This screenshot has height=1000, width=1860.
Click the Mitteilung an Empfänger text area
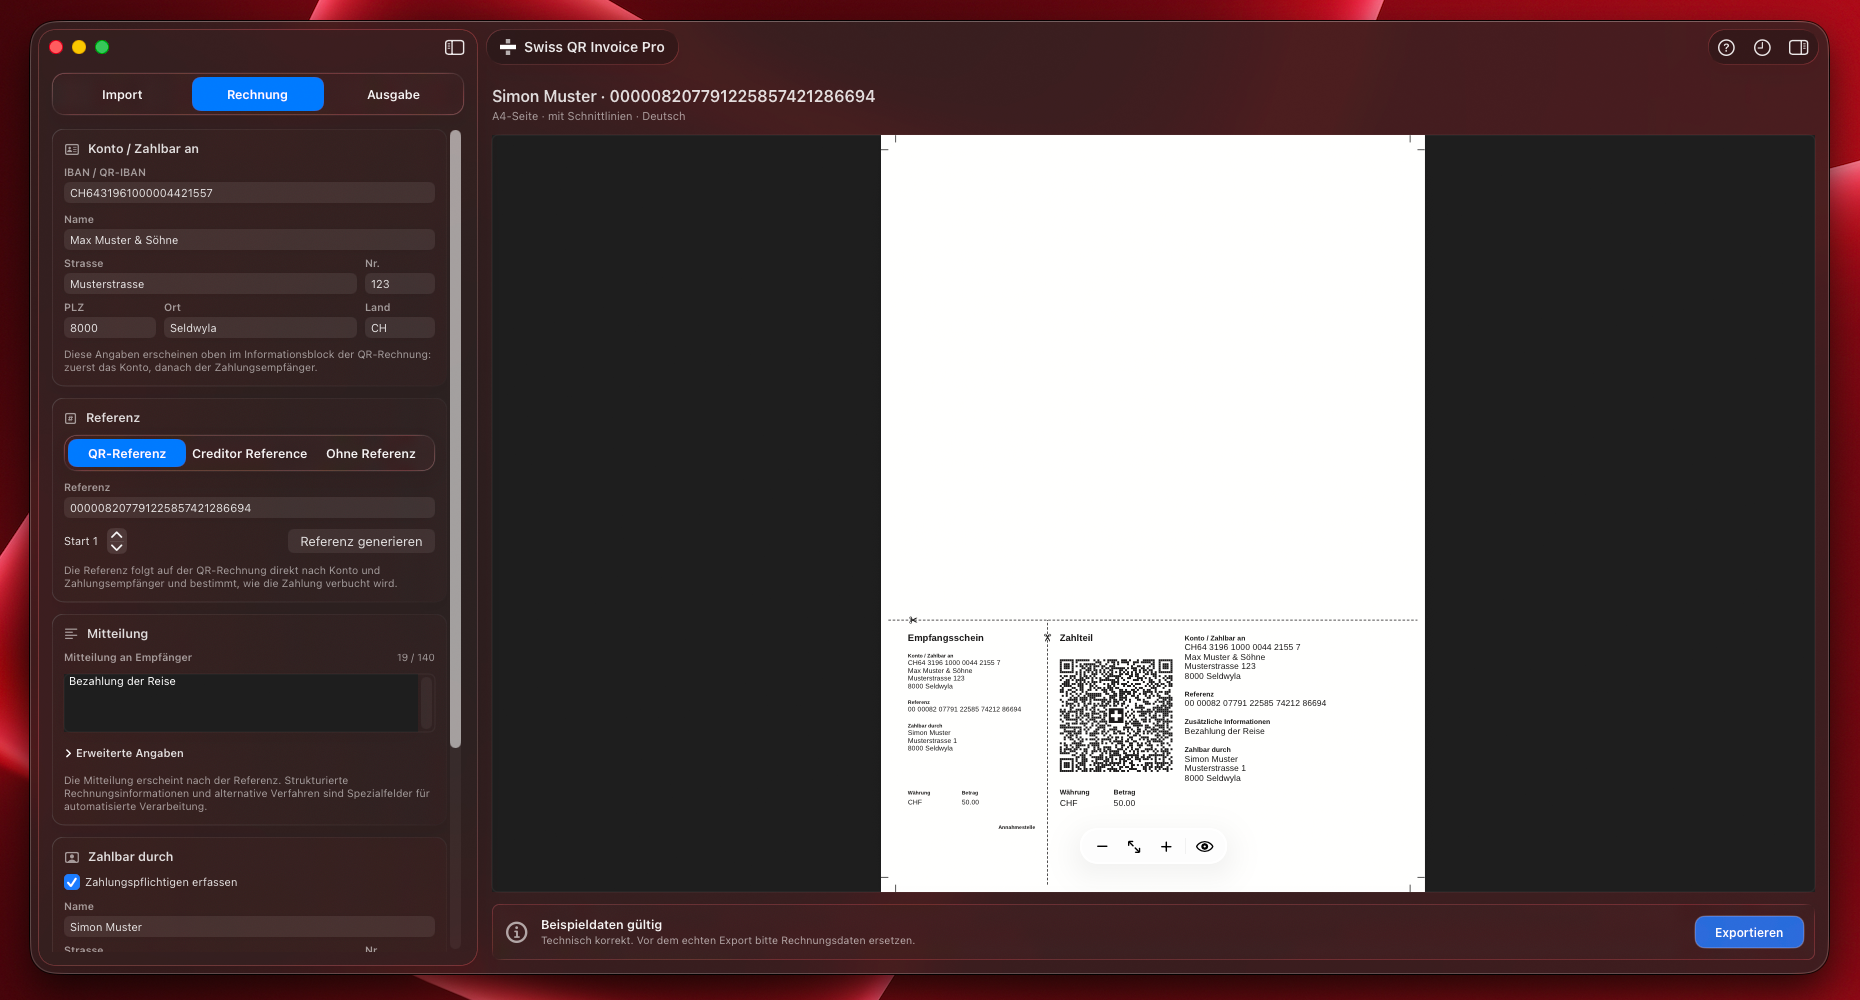tap(241, 702)
